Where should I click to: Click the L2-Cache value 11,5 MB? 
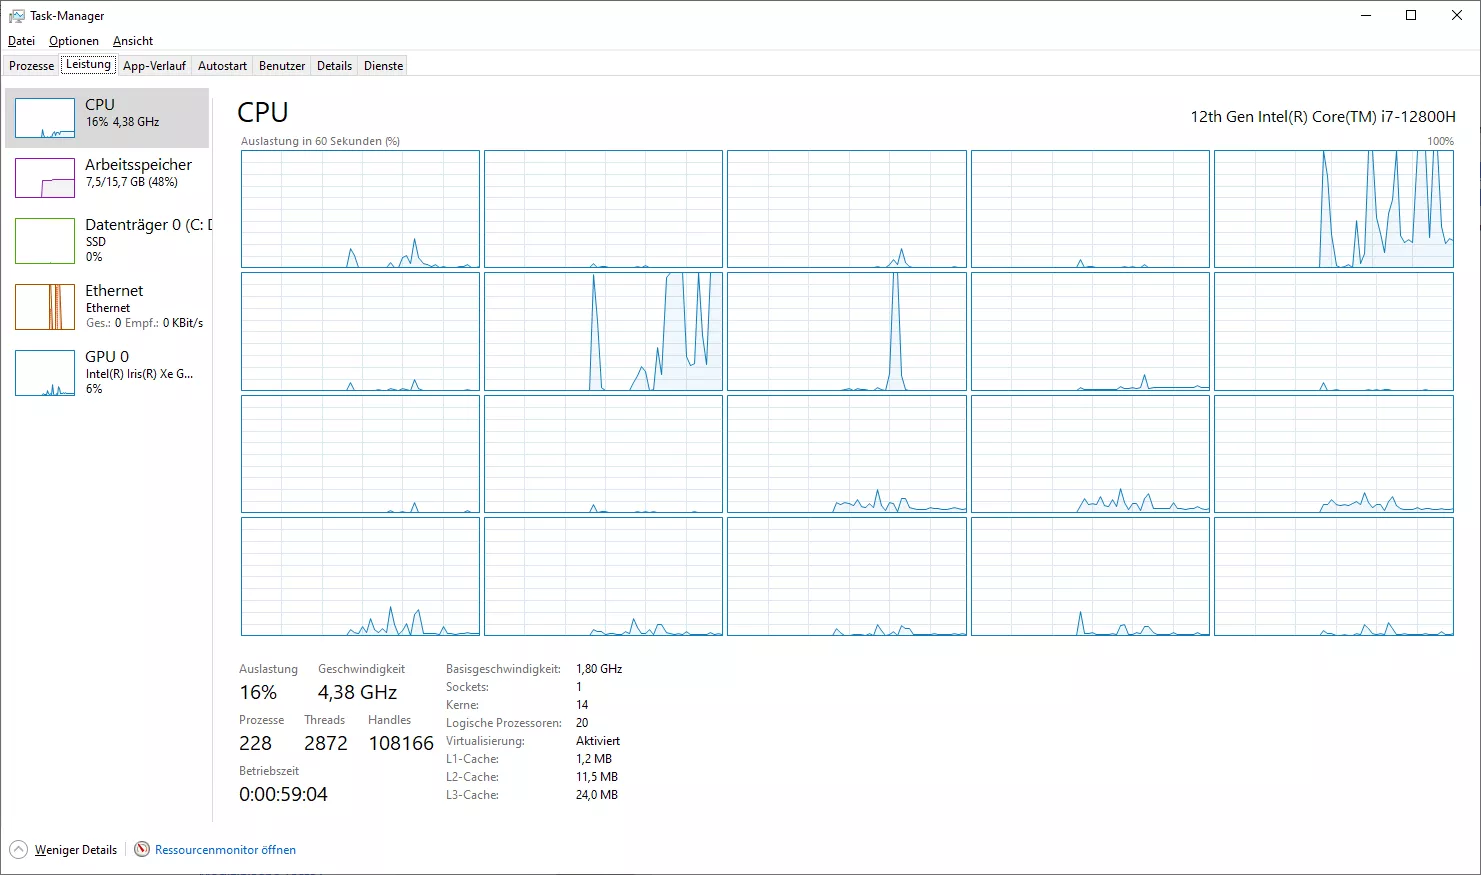click(x=597, y=777)
